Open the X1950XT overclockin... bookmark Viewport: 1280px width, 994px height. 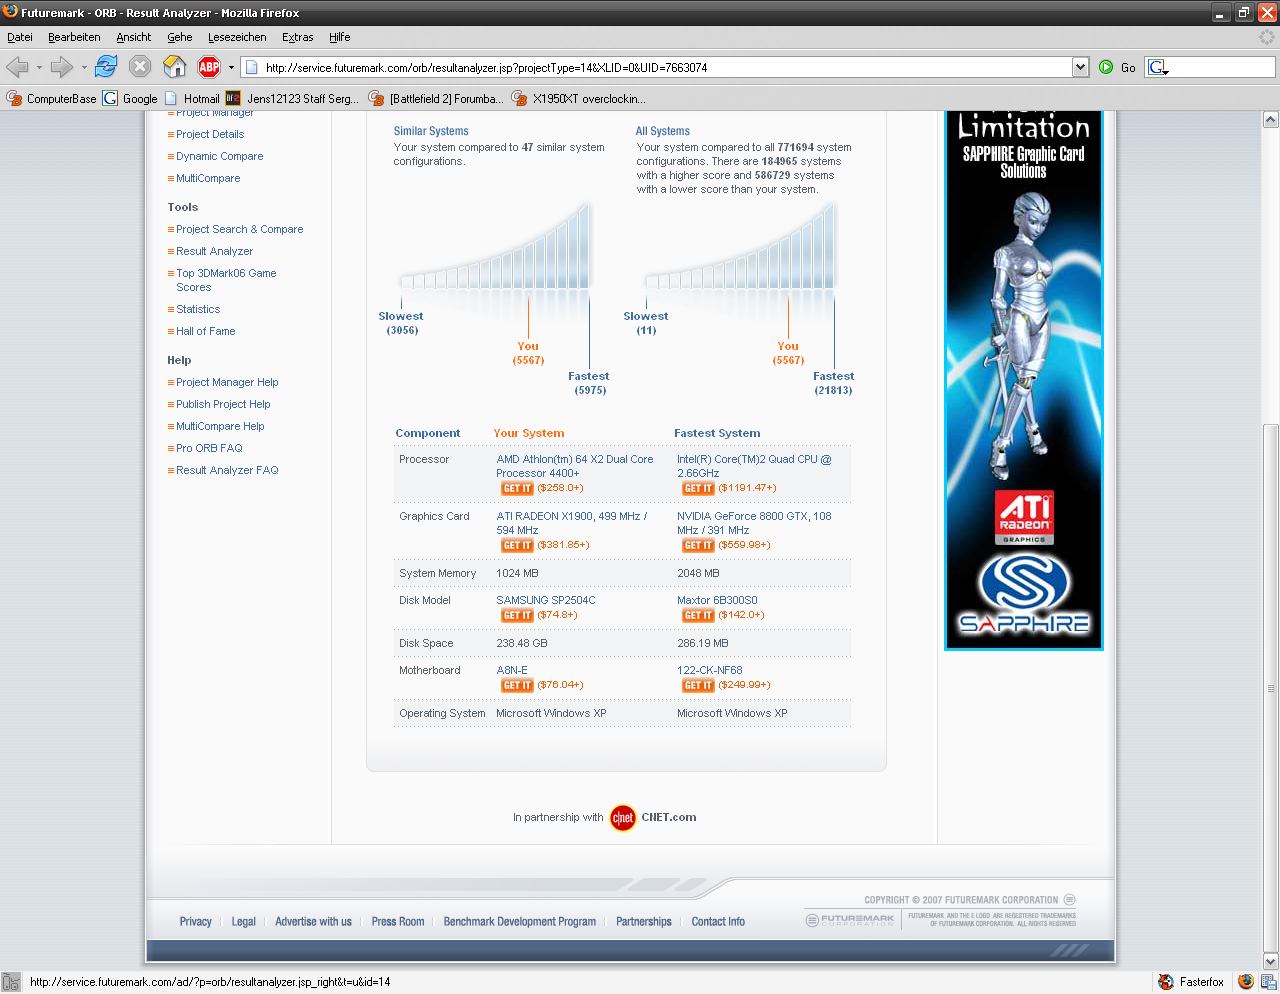[x=579, y=98]
